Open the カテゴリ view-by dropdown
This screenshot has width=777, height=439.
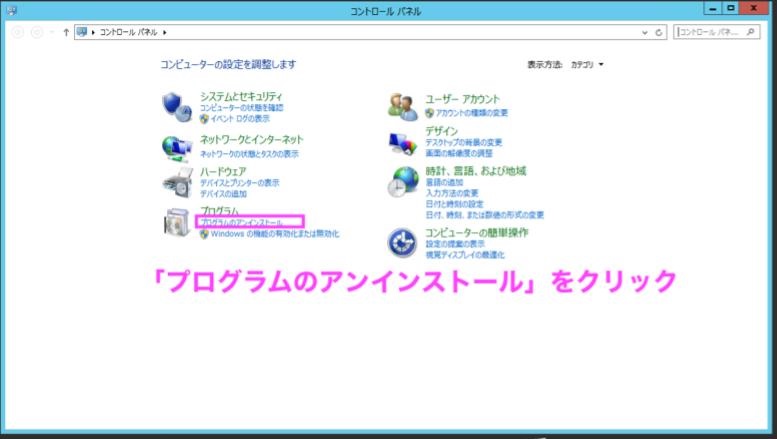coord(587,64)
